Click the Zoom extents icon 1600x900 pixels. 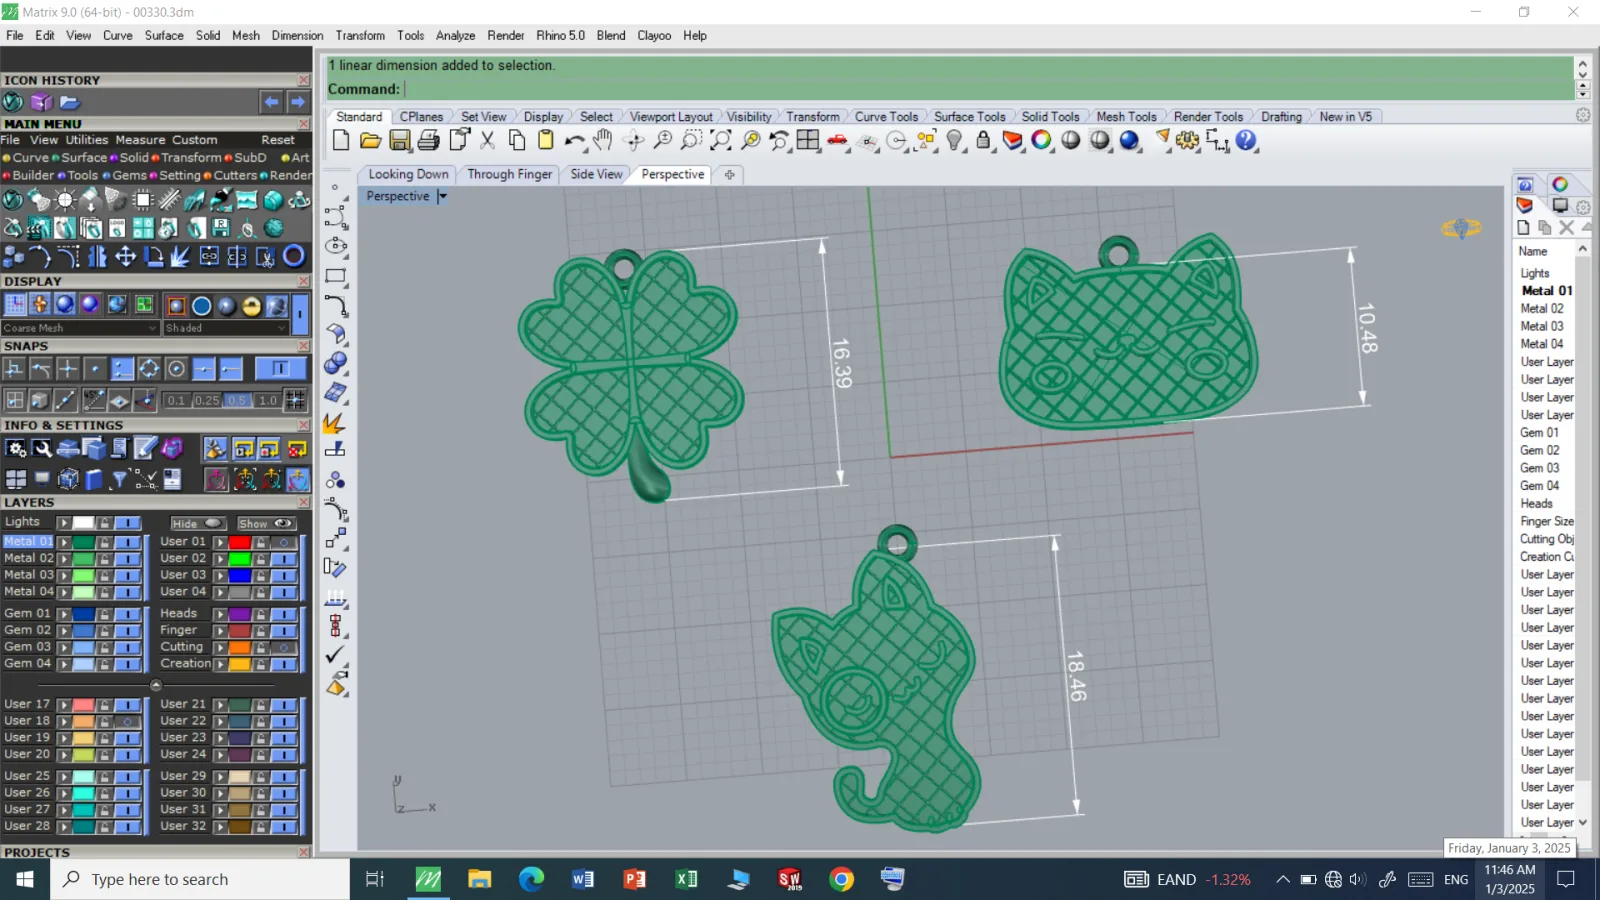[x=721, y=141]
